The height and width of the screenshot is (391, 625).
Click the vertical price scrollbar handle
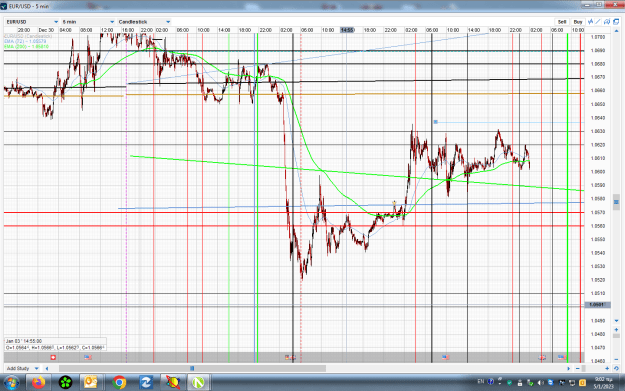[x=616, y=202]
